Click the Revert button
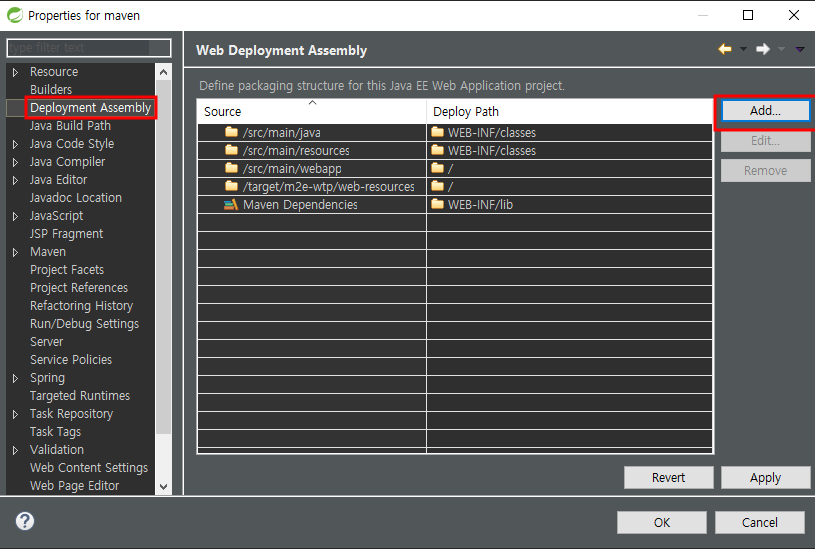Image resolution: width=815 pixels, height=549 pixels. pos(668,477)
